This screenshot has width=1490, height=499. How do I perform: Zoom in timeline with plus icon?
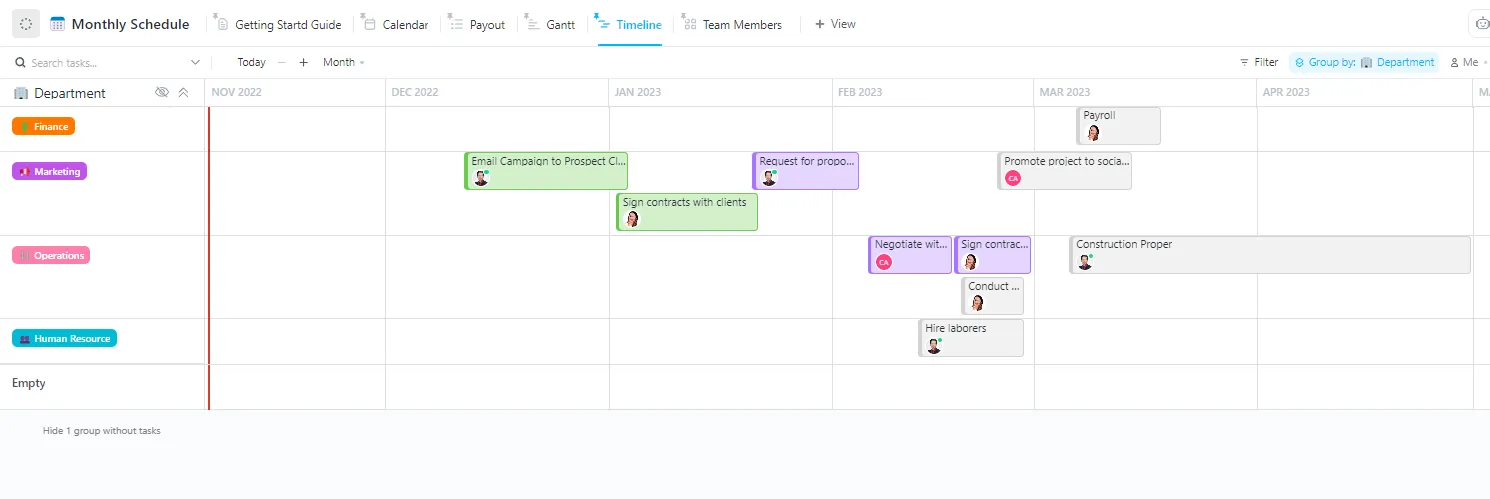[x=303, y=62]
